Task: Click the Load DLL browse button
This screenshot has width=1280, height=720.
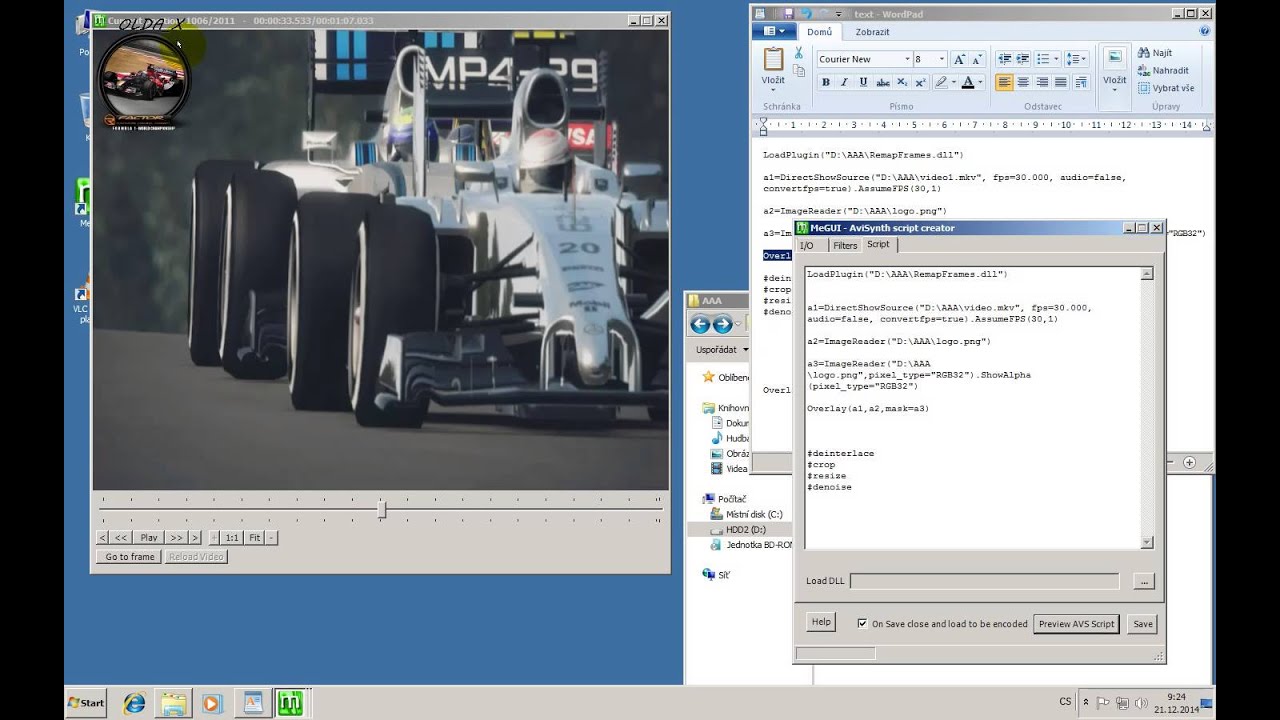Action: [x=1145, y=581]
